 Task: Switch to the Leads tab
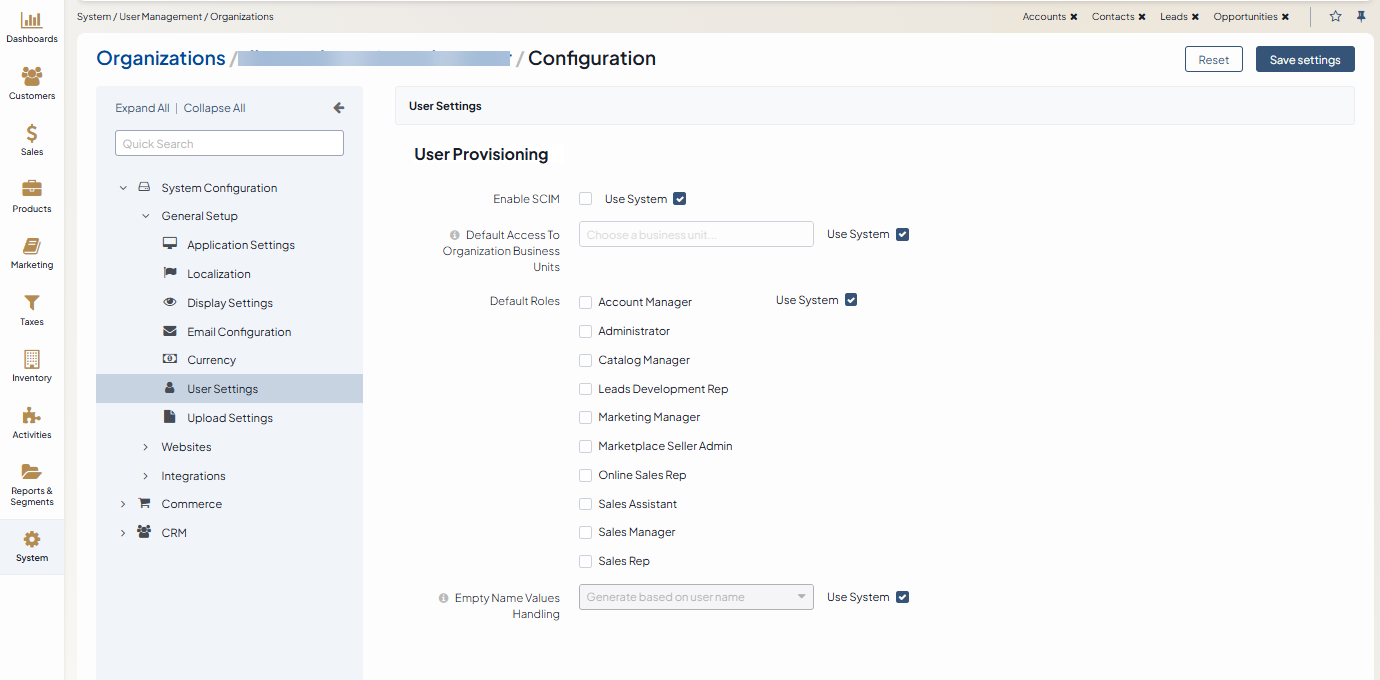click(1172, 16)
